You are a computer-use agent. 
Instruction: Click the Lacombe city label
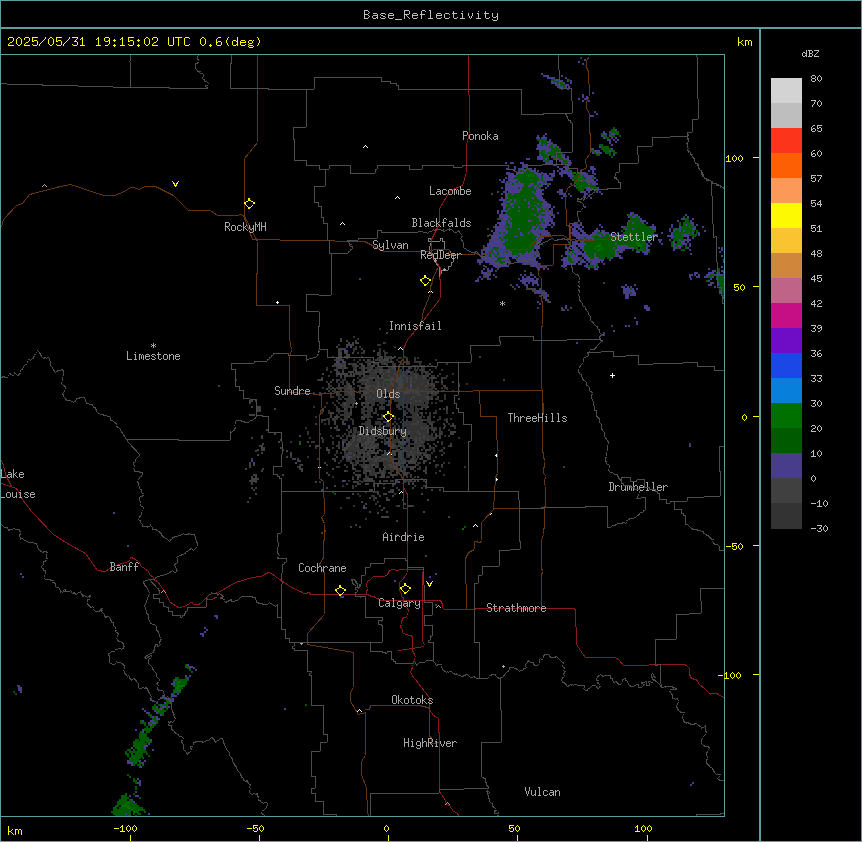click(x=450, y=191)
